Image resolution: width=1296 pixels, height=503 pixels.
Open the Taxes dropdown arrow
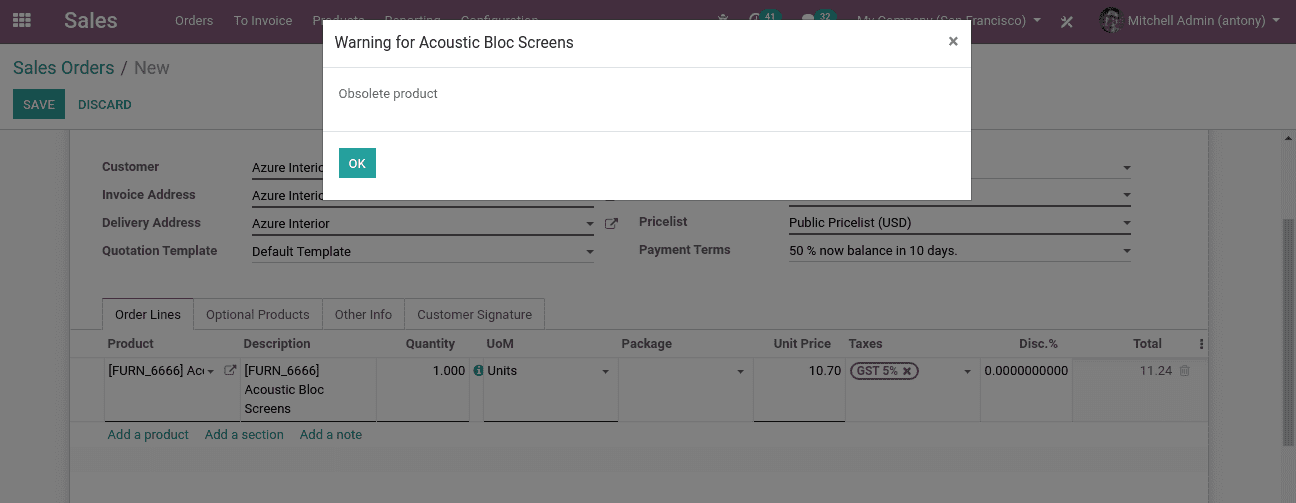[967, 372]
